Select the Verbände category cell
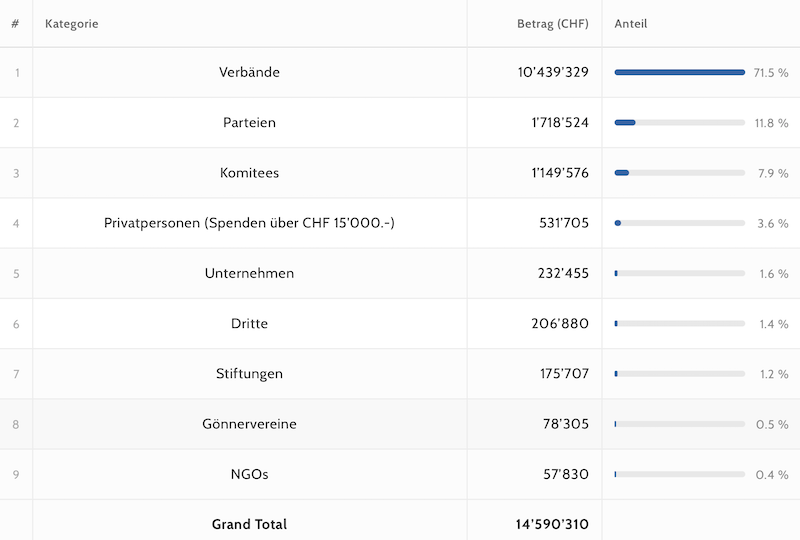 pos(249,72)
